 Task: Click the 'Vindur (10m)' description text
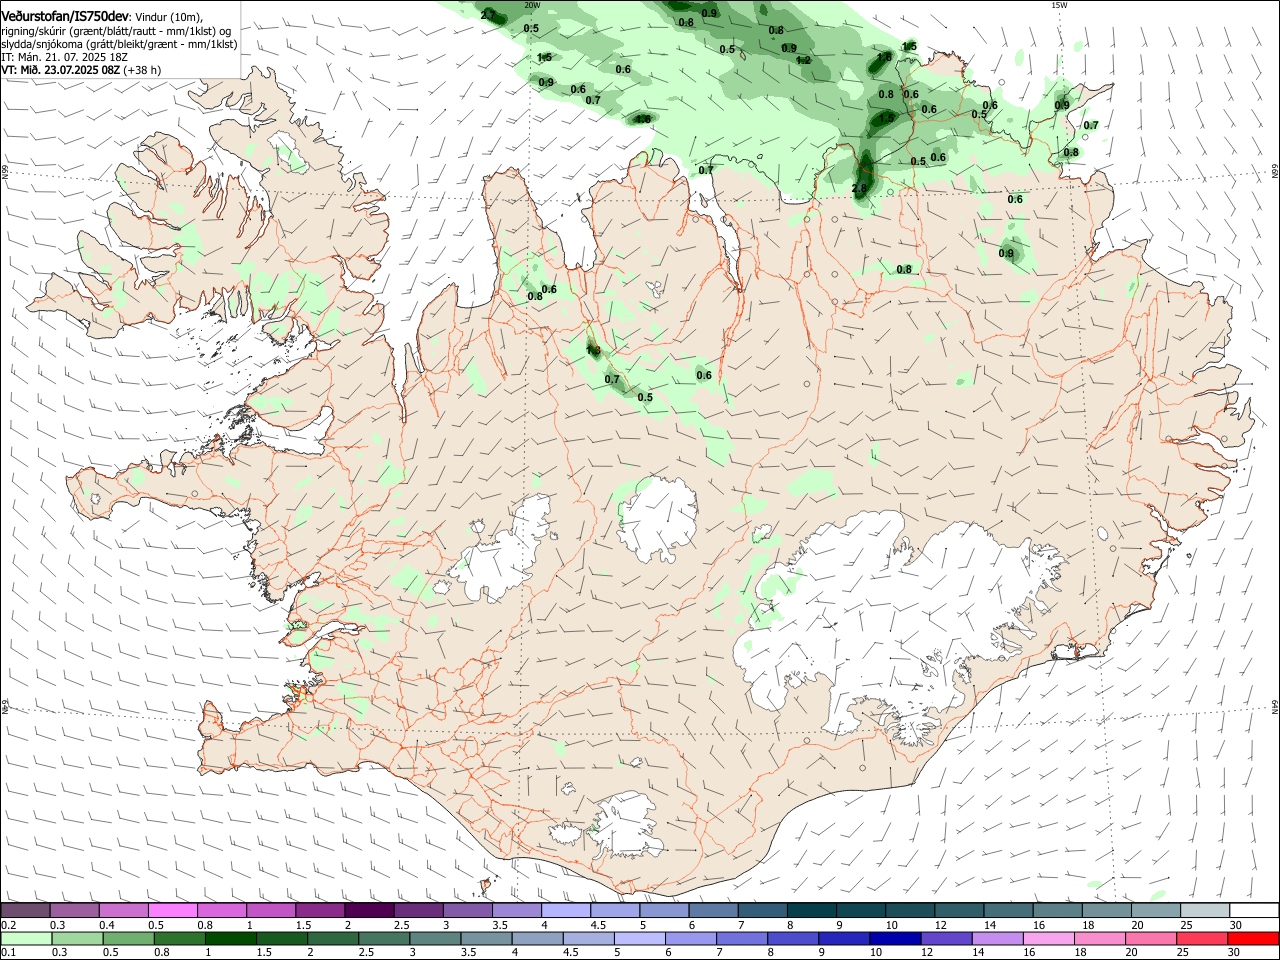pos(169,17)
